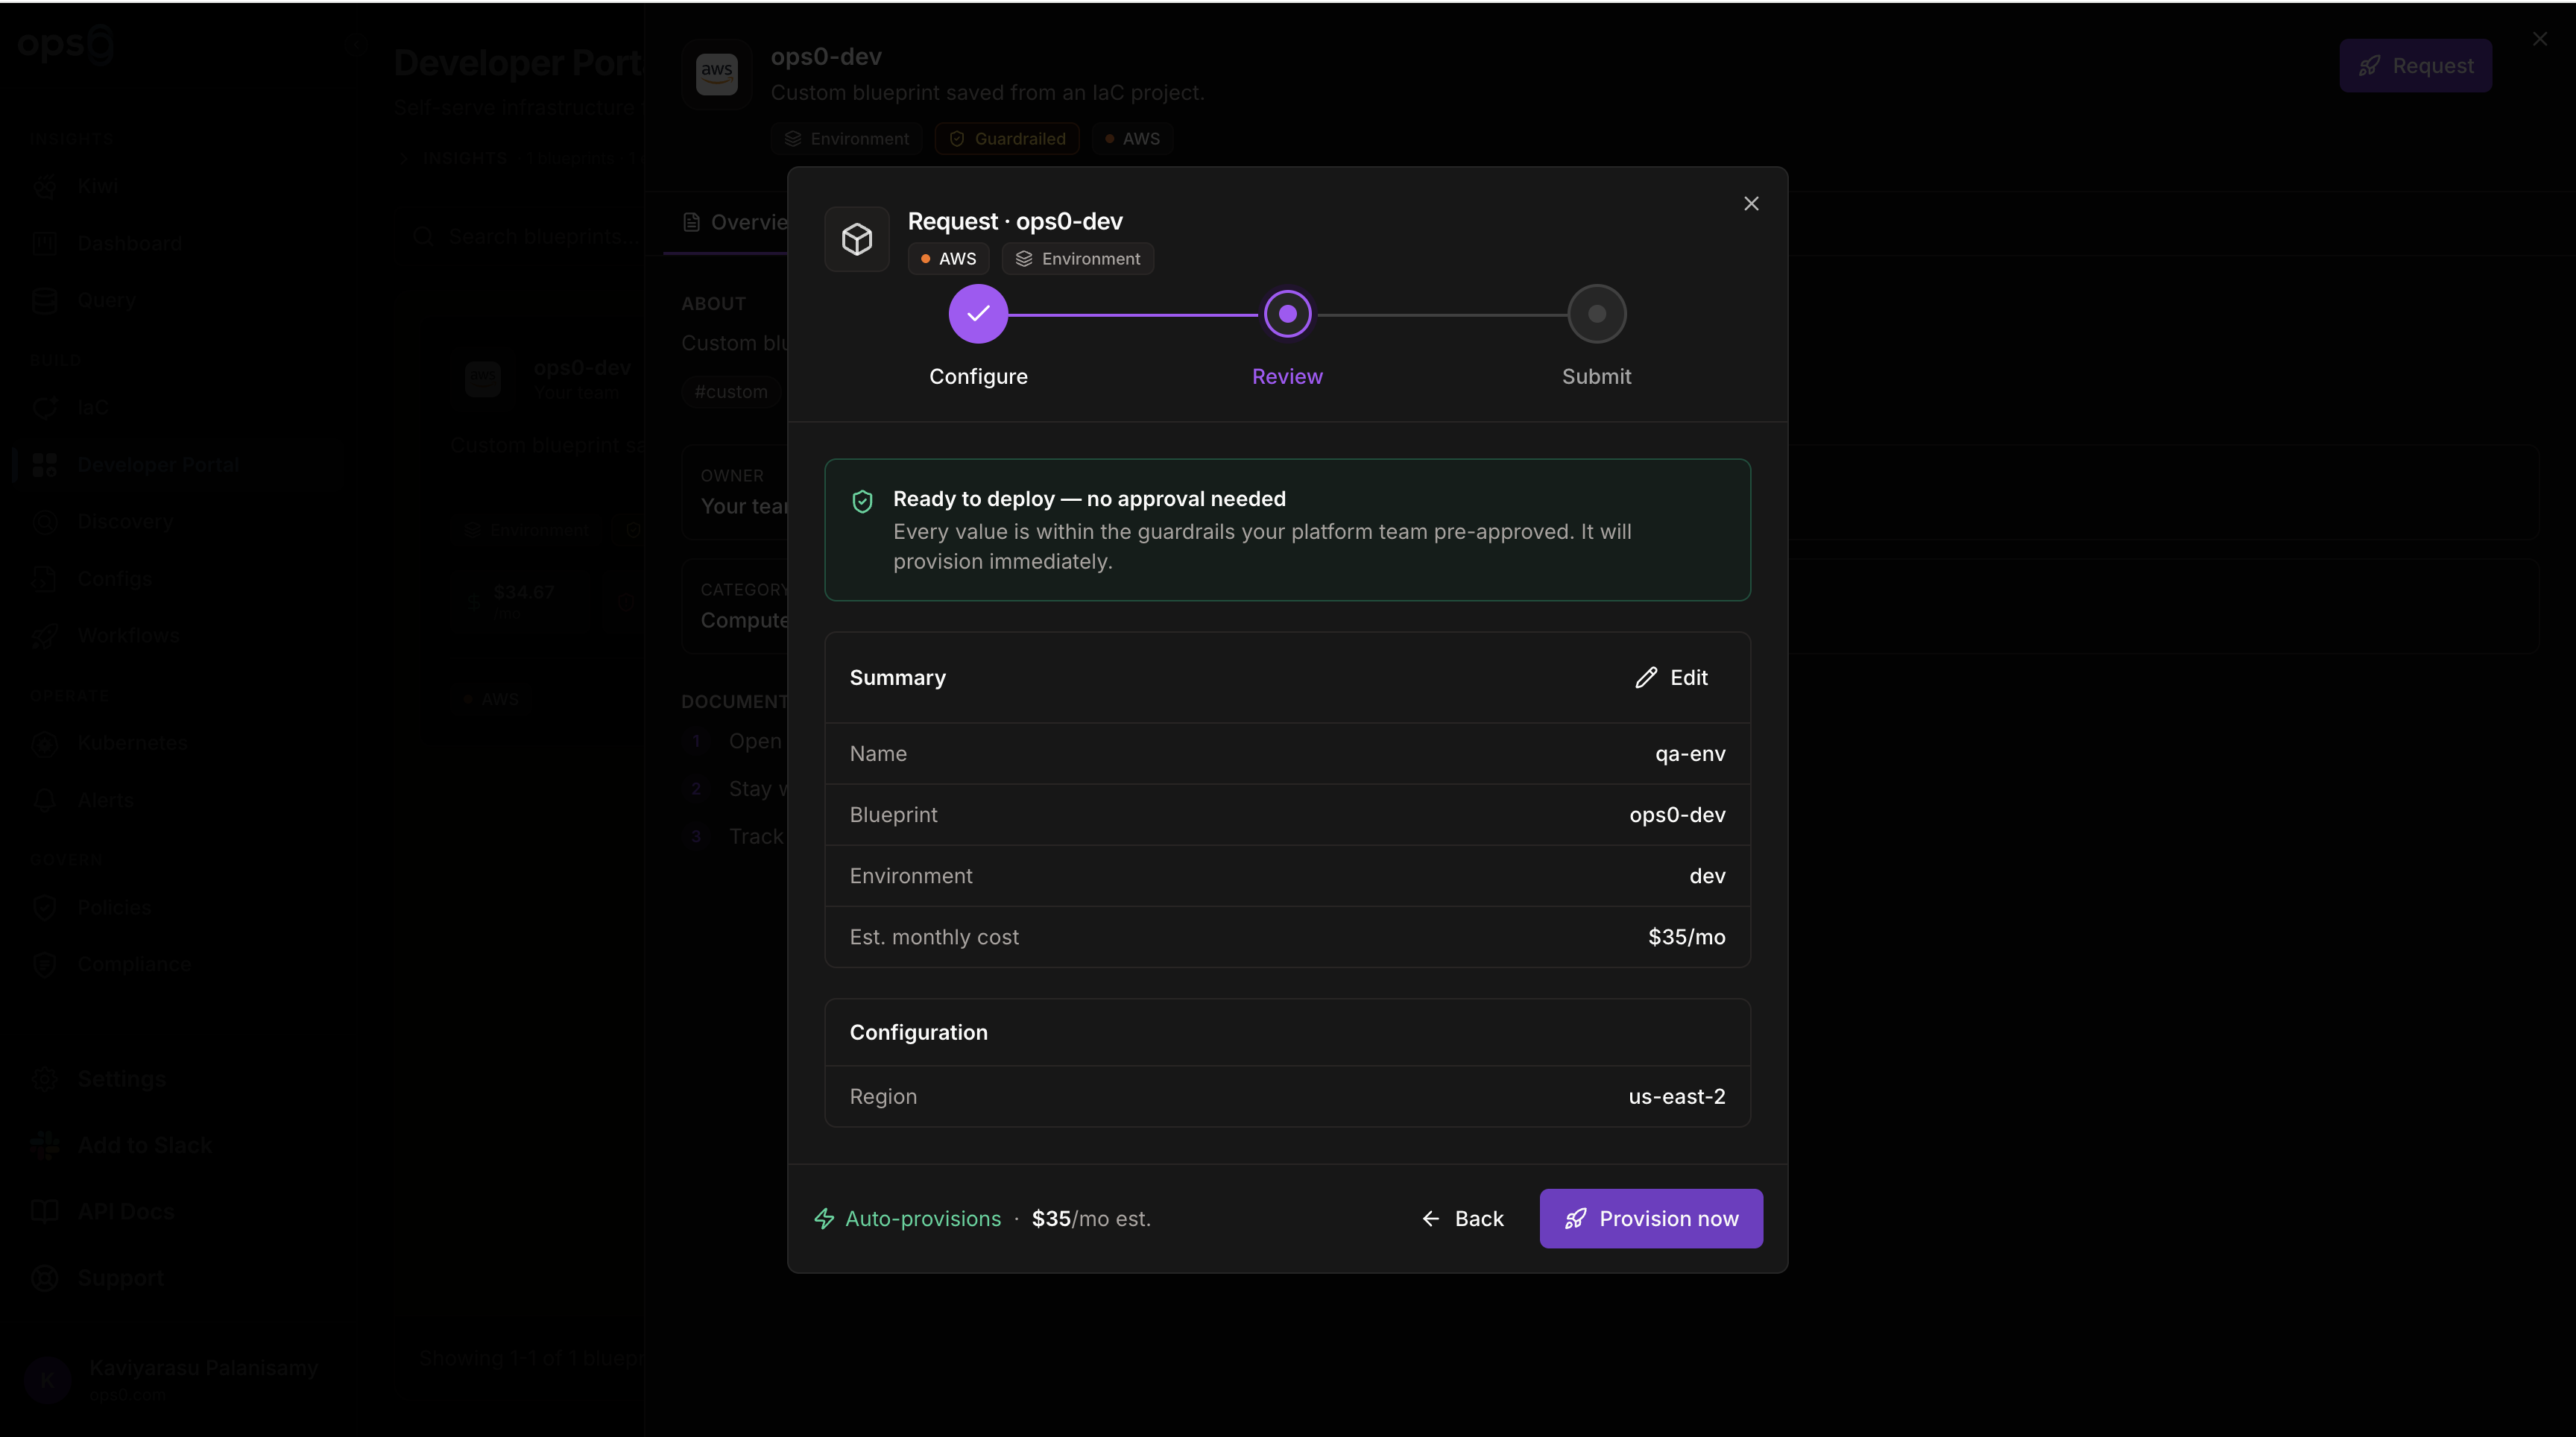This screenshot has height=1437, width=2576.
Task: Open Developer Portal in the sidebar
Action: coord(159,464)
